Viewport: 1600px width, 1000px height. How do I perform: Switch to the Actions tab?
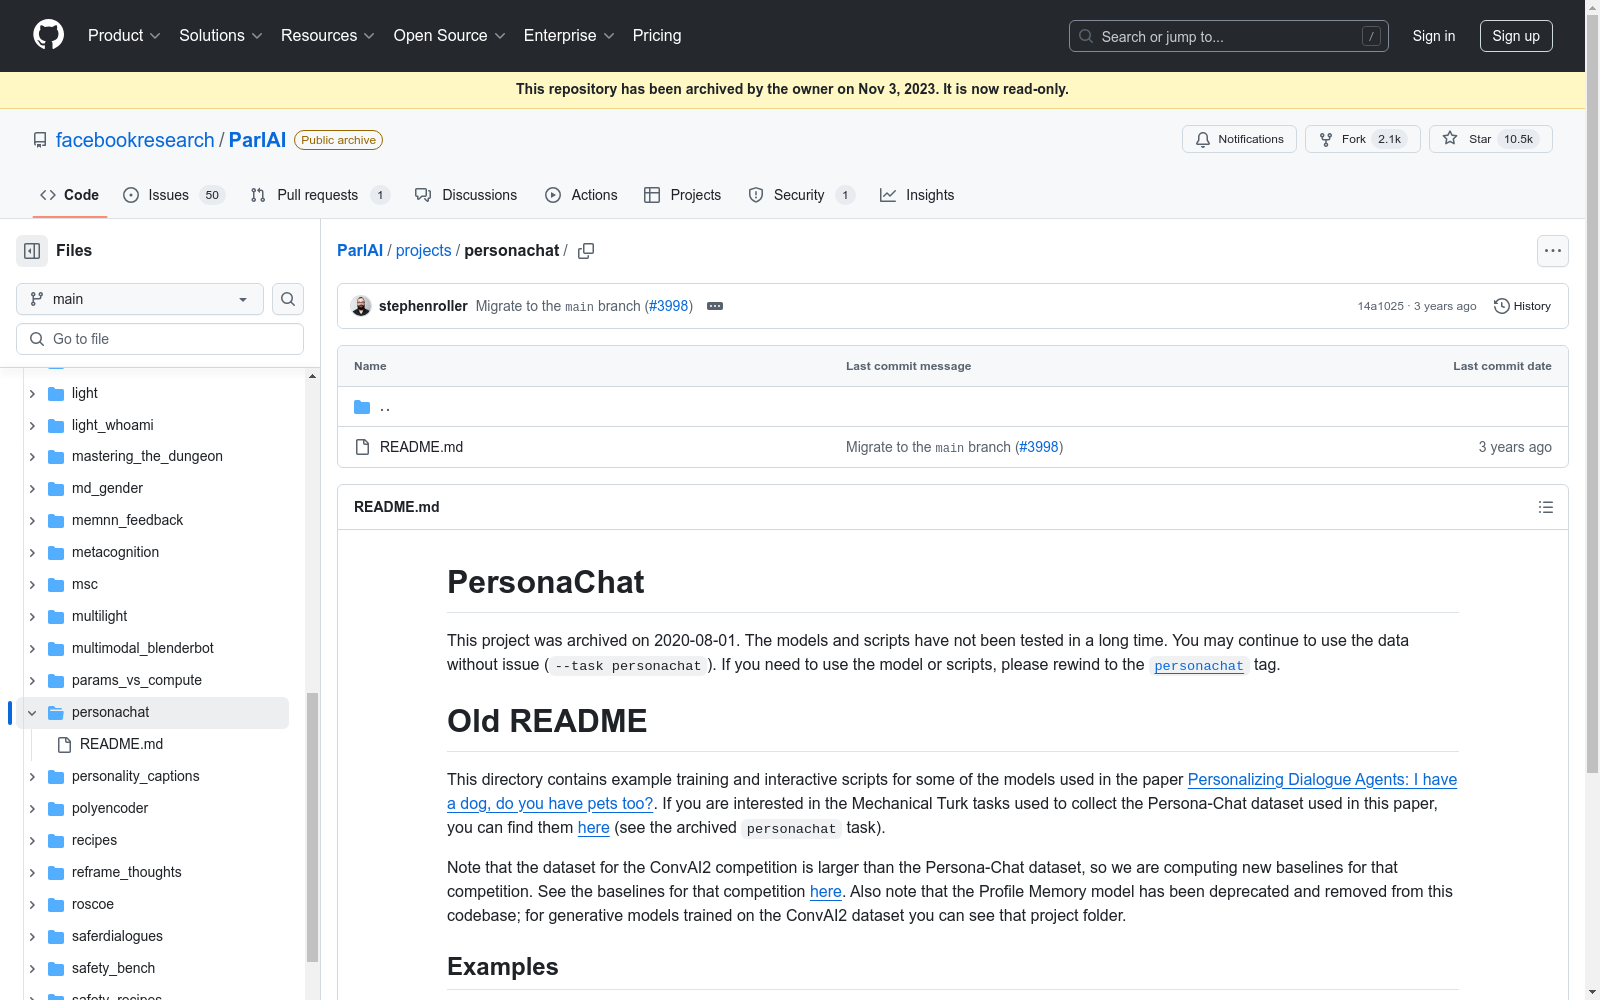581,195
